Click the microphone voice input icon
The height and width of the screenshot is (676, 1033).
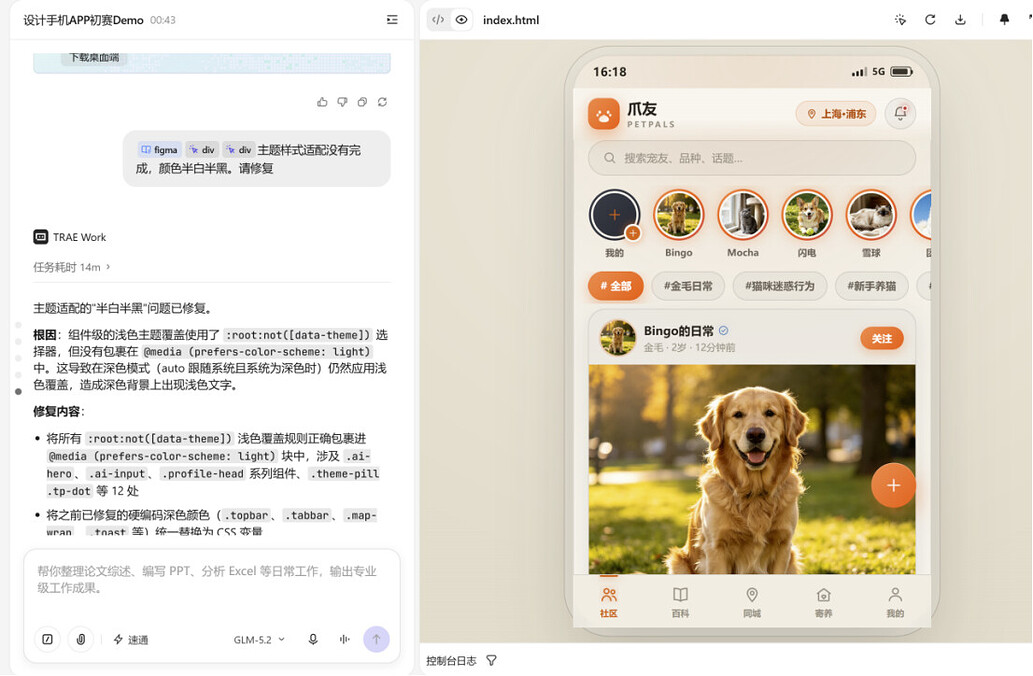[x=313, y=639]
